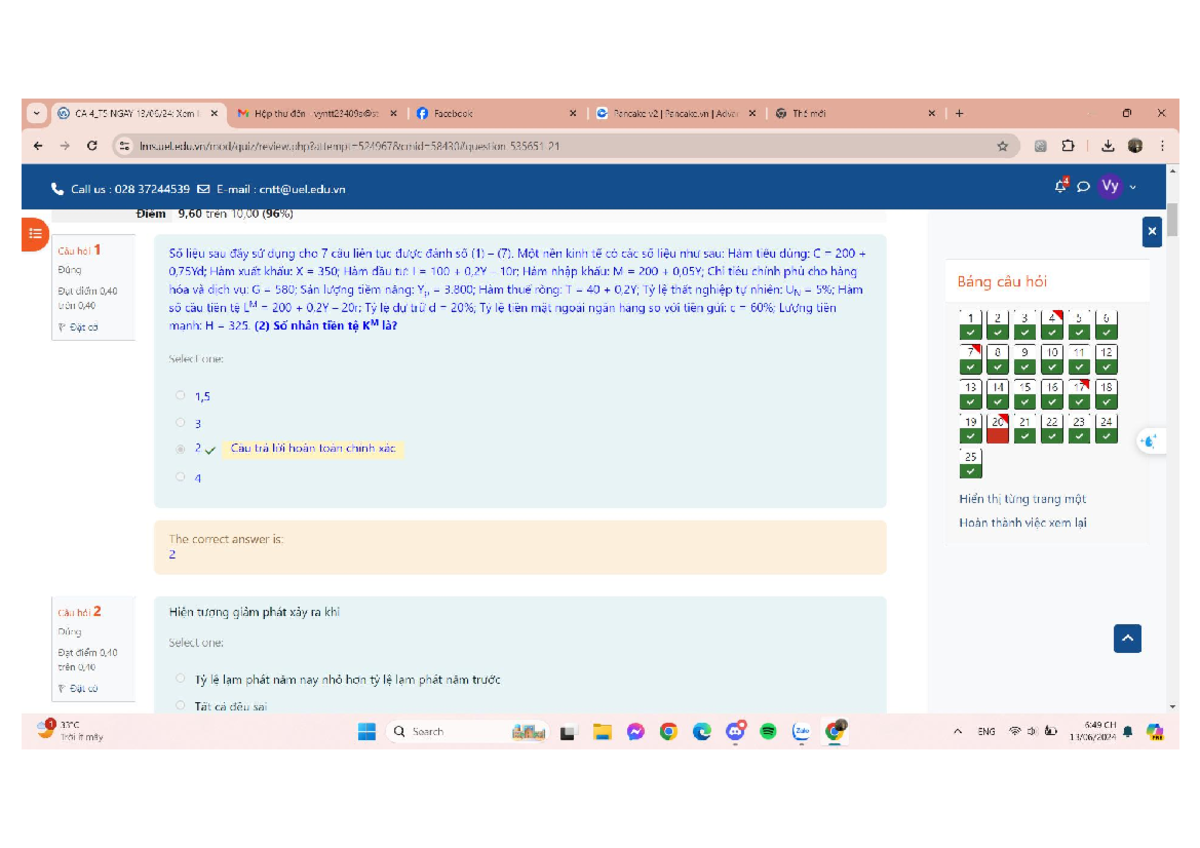Open the browser tab list dropdown
Image resolution: width=1200 pixels, height=848 pixels.
pyautogui.click(x=37, y=114)
